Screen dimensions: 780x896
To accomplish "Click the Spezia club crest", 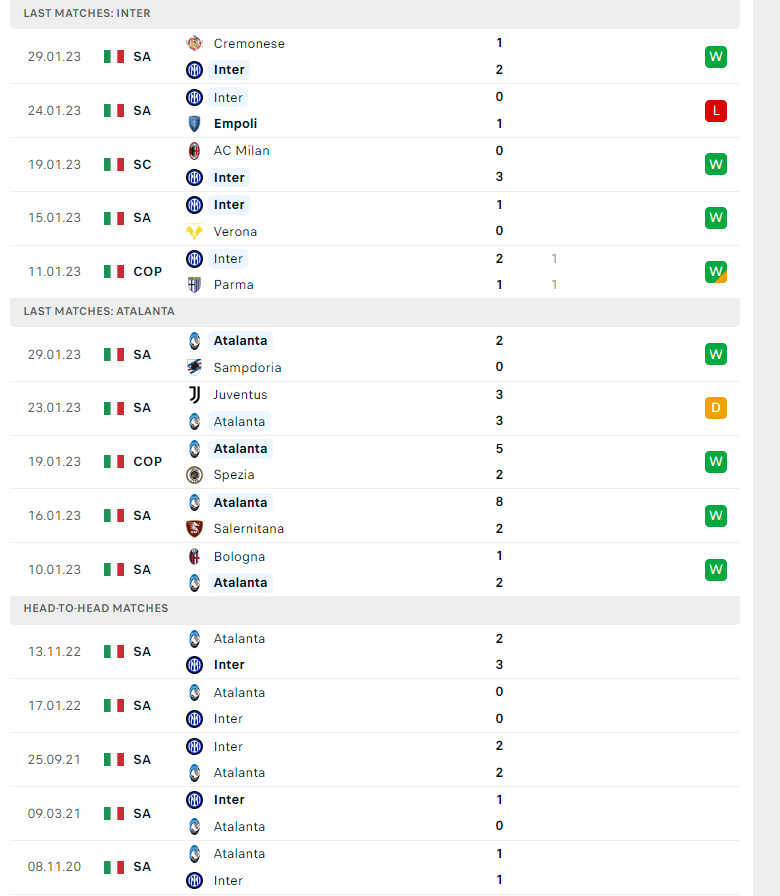I will coord(194,475).
